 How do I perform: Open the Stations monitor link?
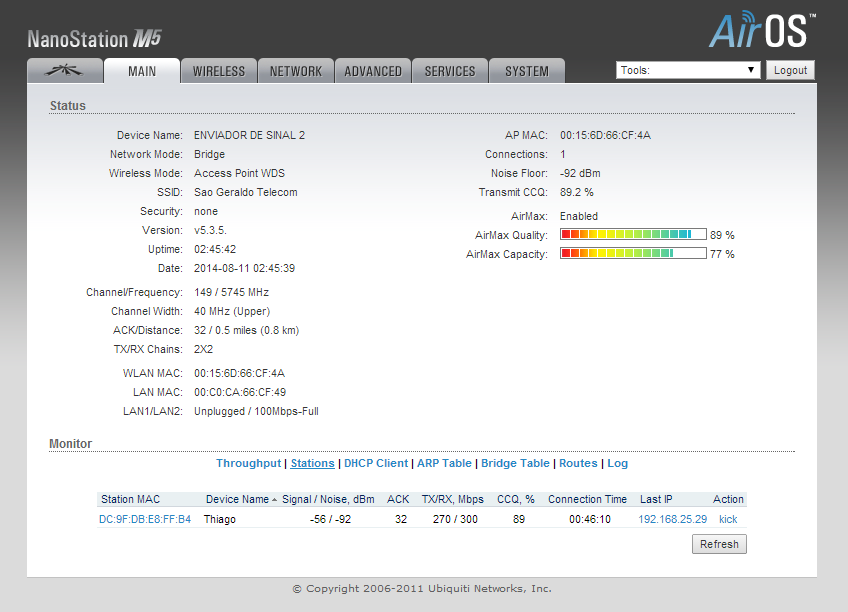click(313, 463)
